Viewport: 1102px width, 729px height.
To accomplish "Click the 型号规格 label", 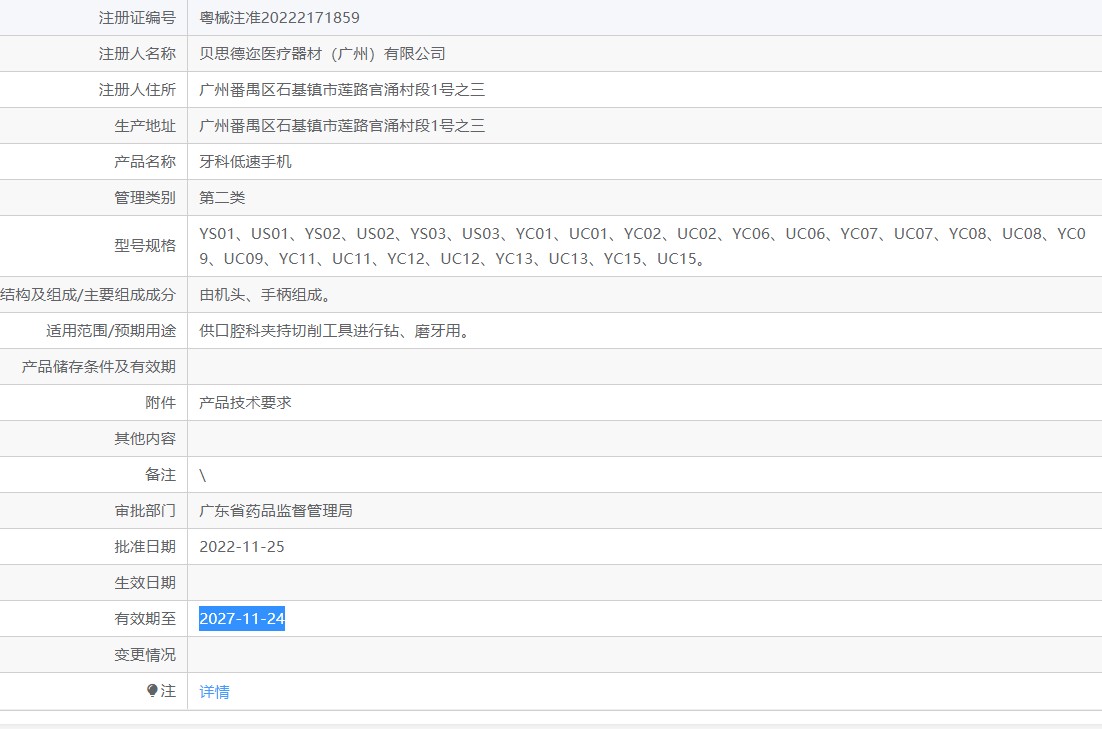I will coord(145,245).
